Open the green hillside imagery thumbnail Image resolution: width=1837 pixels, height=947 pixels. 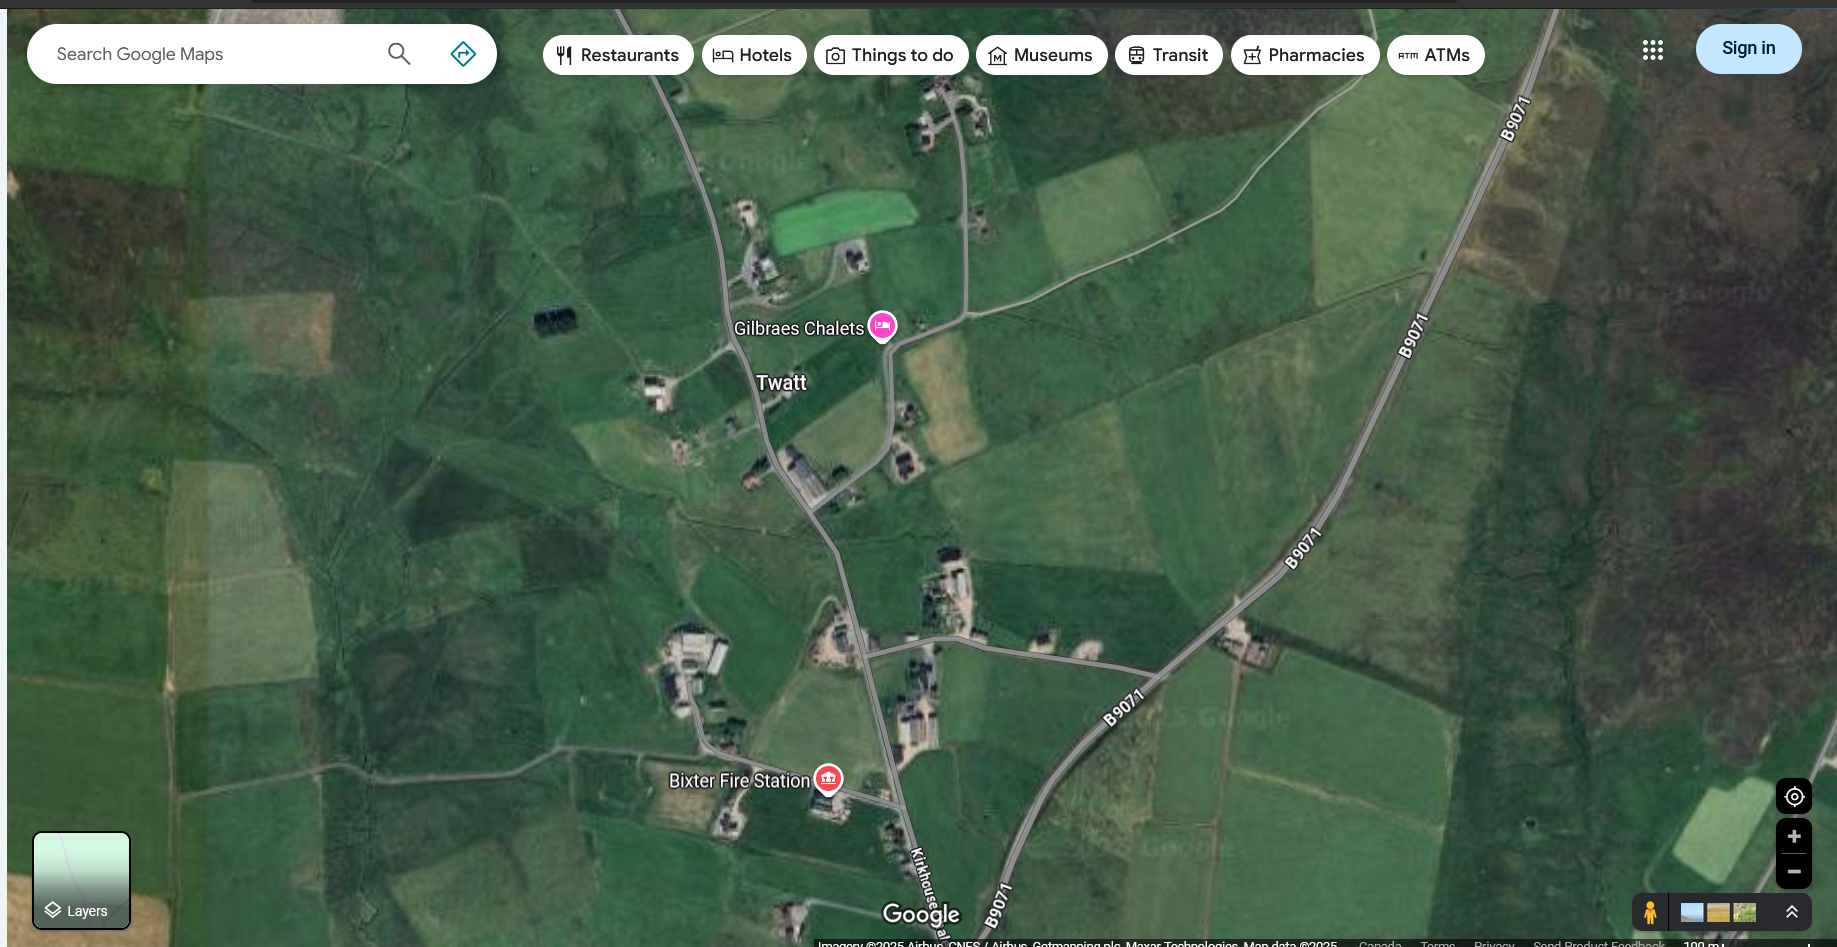1744,912
